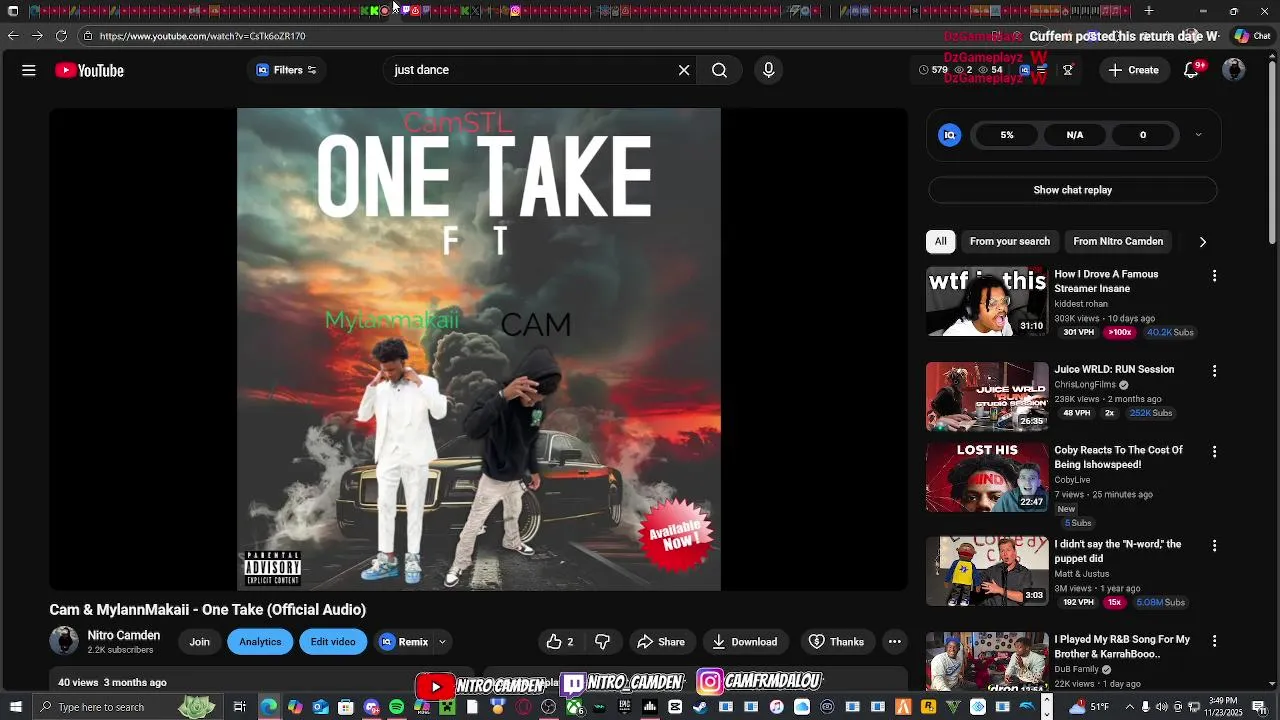Click the Thanks button

[836, 642]
